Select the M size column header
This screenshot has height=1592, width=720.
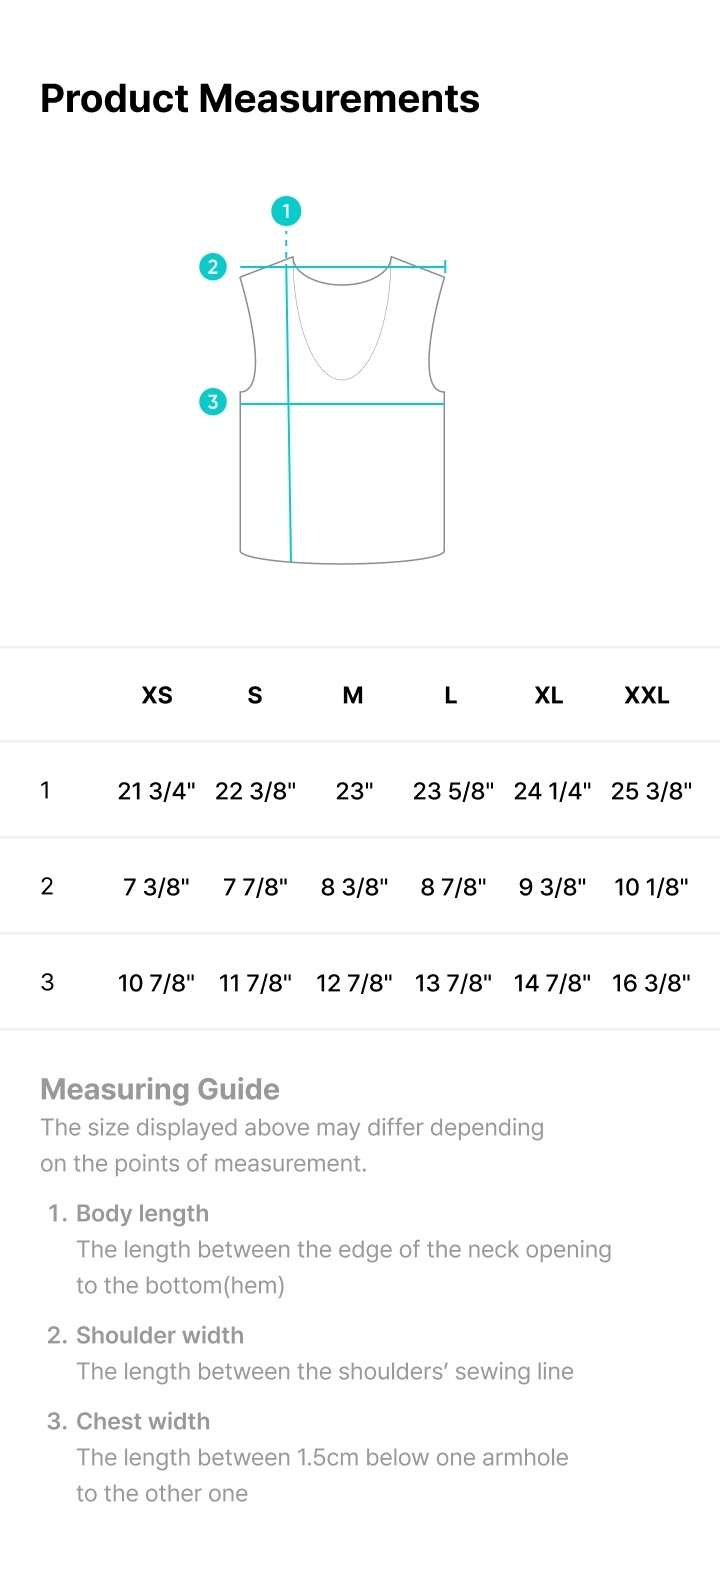click(353, 695)
